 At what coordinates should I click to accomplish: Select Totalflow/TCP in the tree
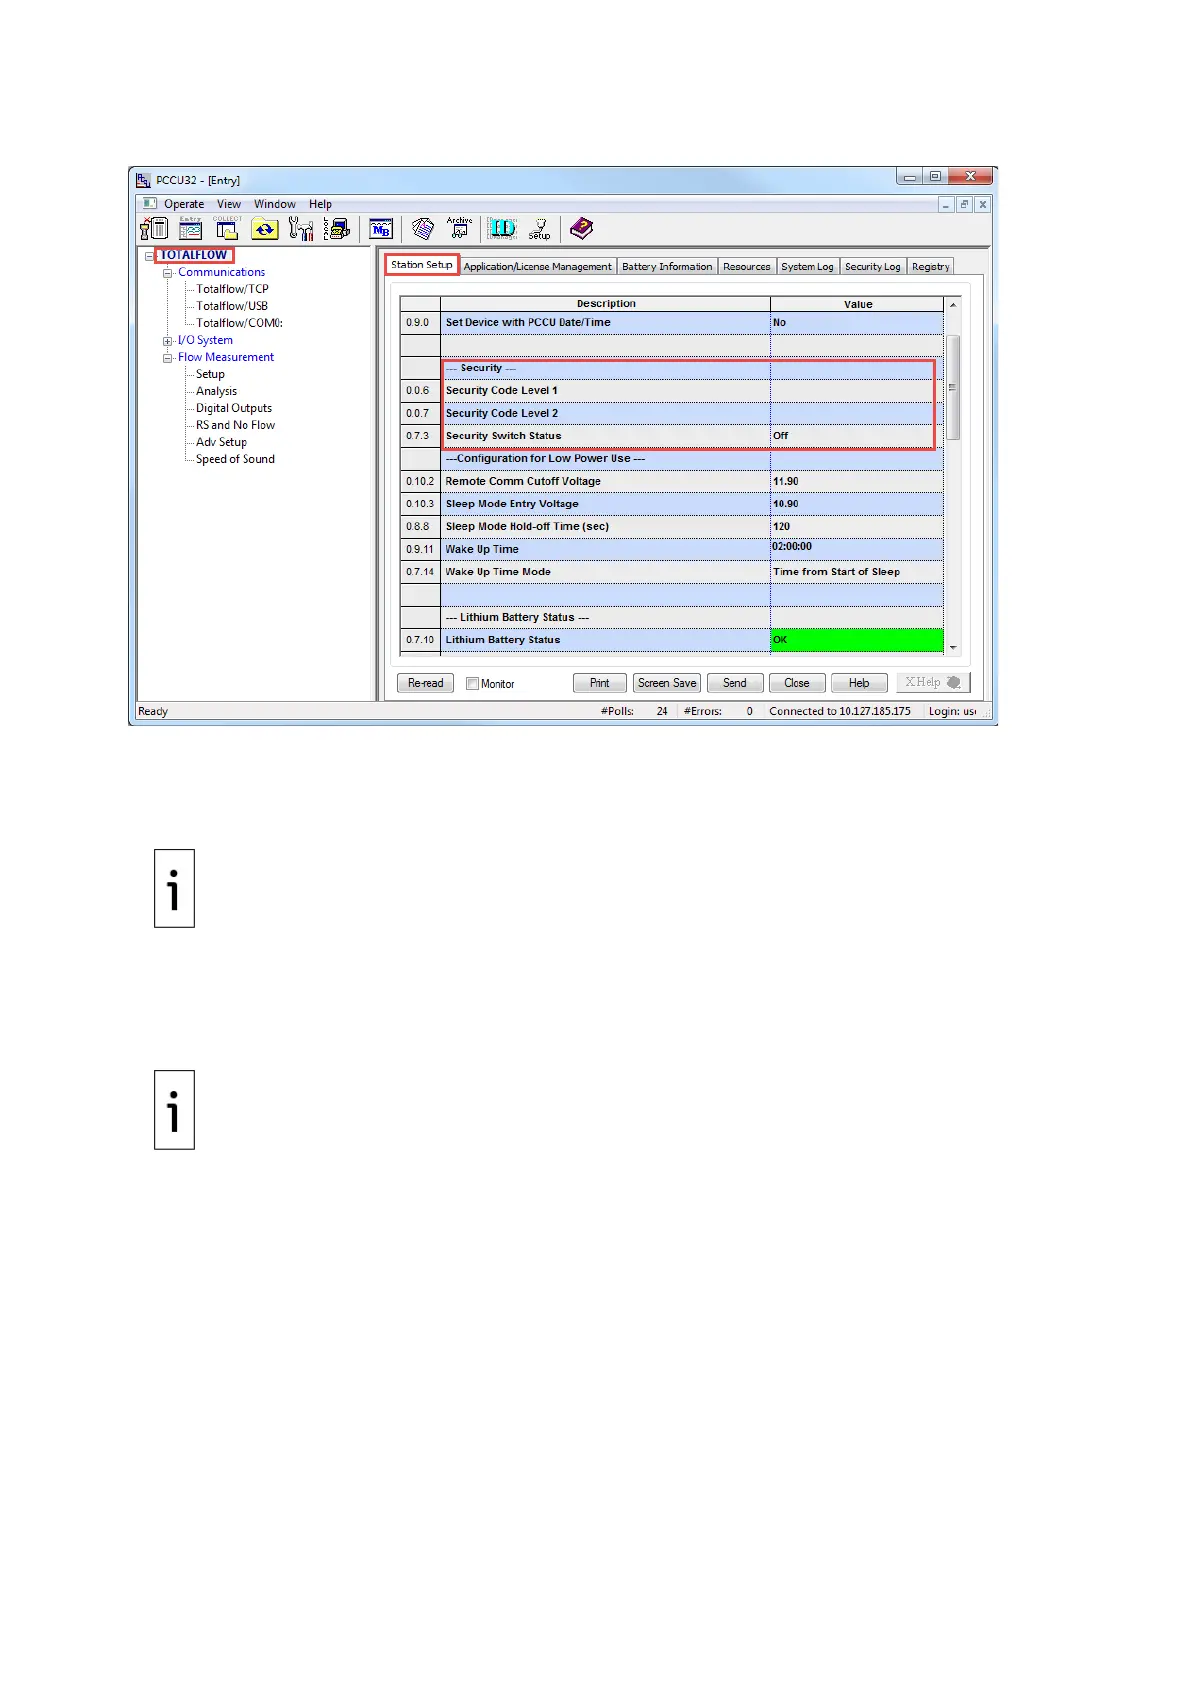point(232,289)
